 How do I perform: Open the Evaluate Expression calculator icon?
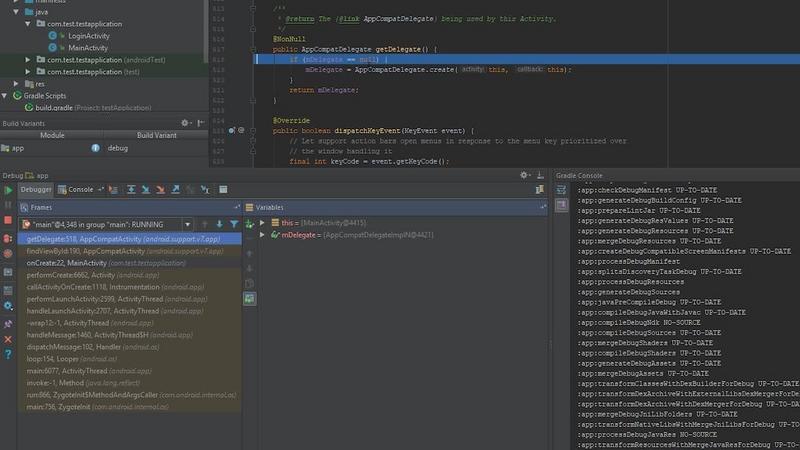pos(223,190)
